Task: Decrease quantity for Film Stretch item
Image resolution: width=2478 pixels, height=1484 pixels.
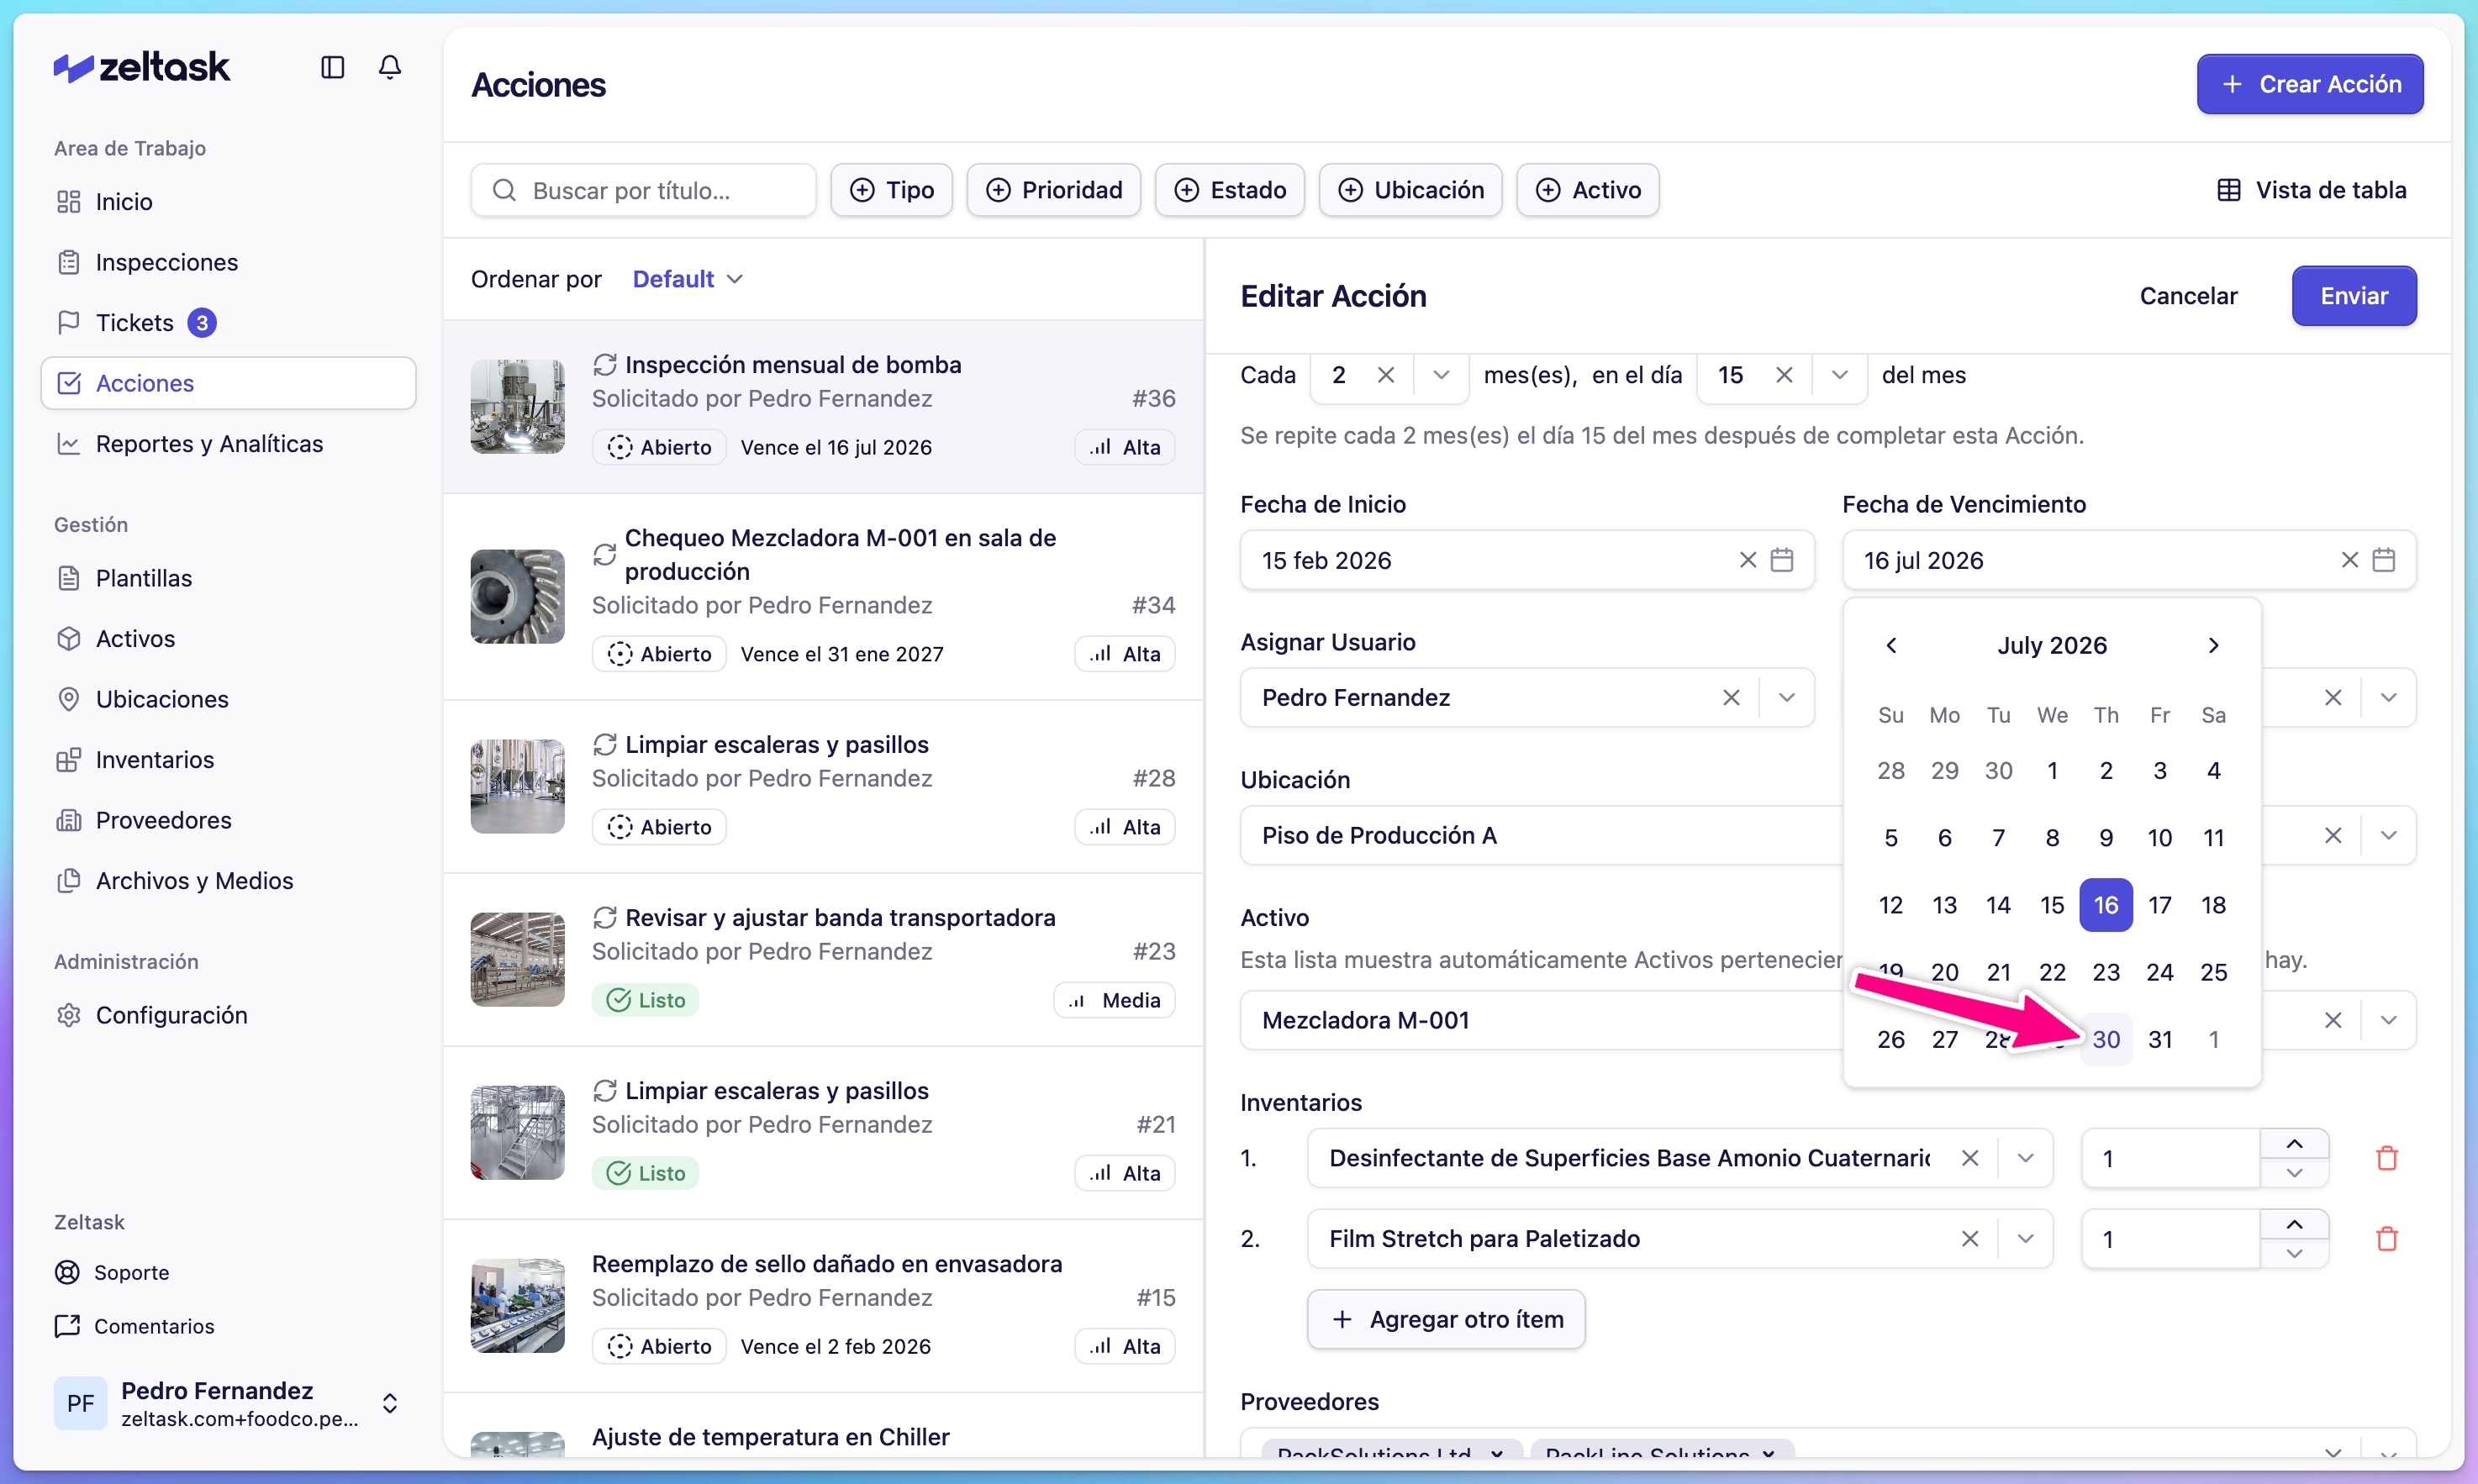Action: click(x=2294, y=1254)
